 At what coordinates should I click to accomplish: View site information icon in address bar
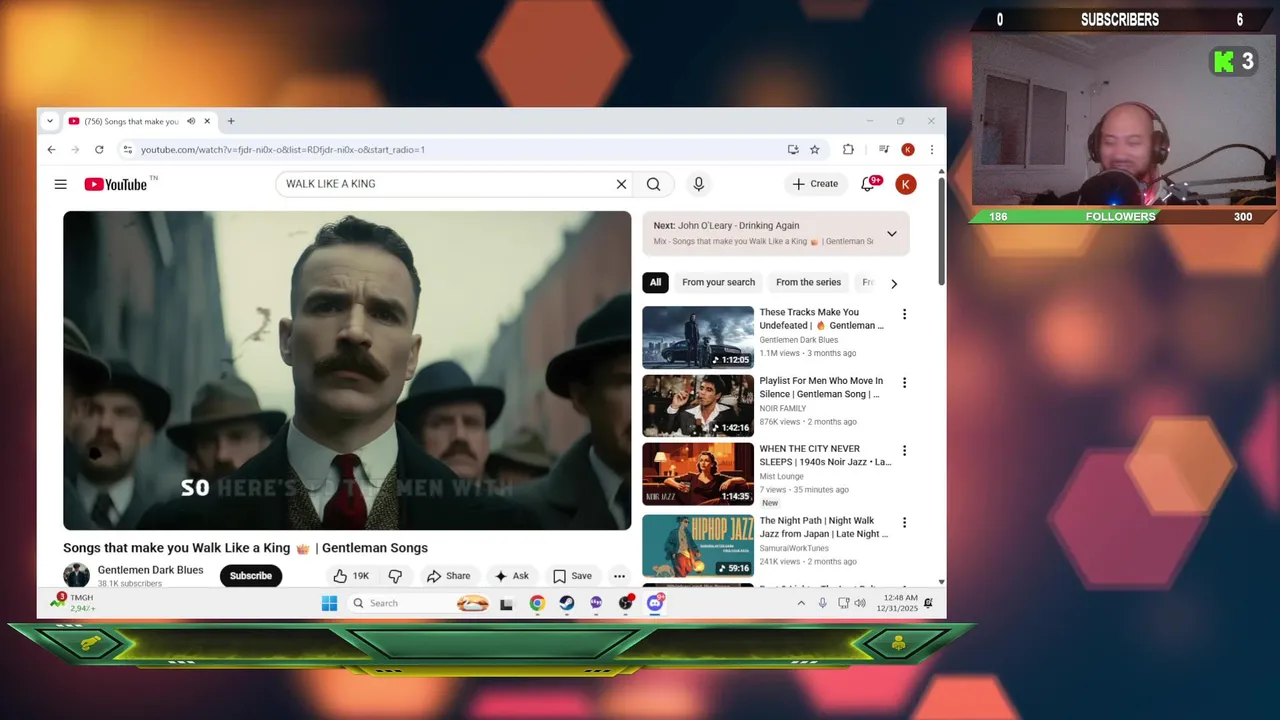(x=127, y=150)
